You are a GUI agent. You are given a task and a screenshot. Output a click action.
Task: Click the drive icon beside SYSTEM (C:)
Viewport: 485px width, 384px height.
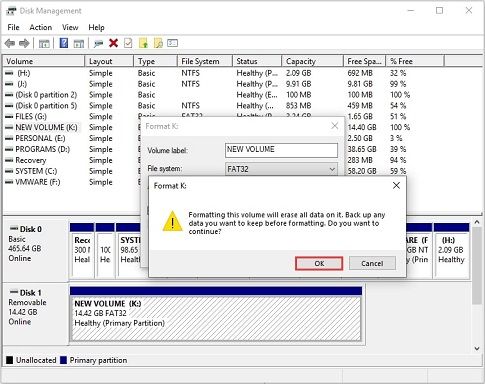point(9,171)
